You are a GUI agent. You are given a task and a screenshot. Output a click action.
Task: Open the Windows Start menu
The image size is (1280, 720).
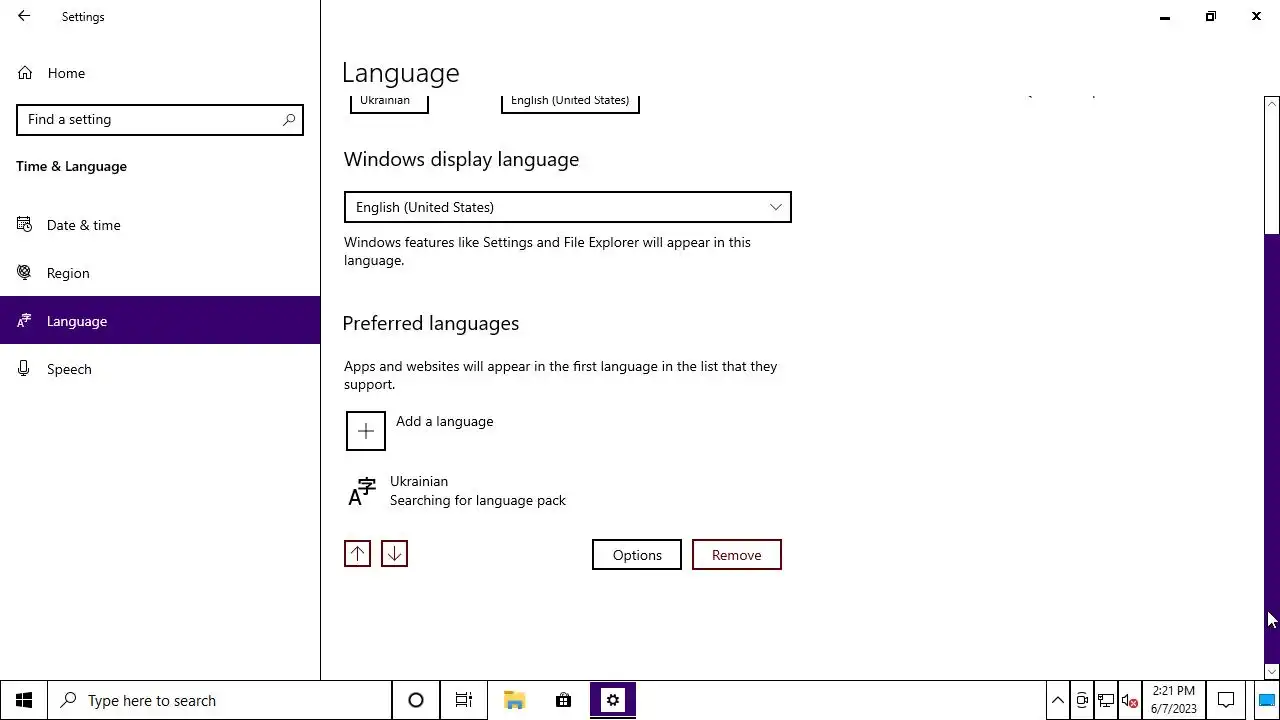click(24, 700)
